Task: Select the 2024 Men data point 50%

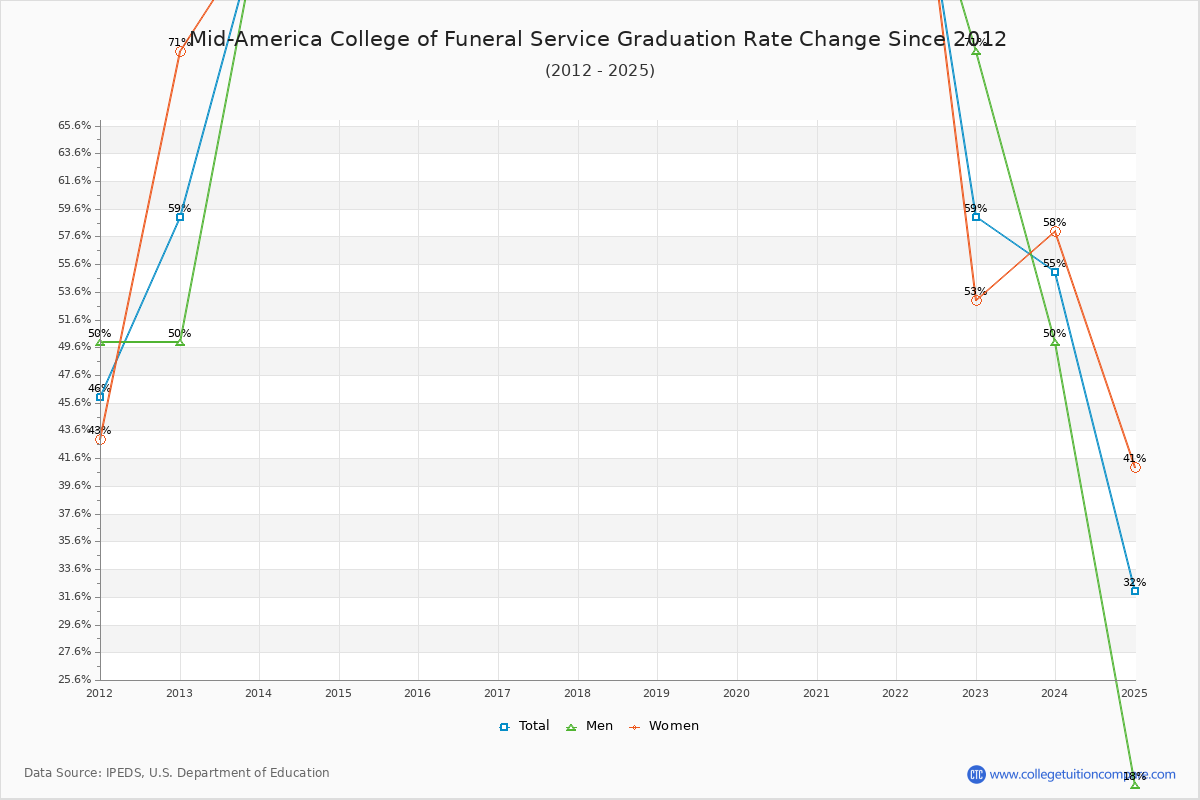Action: (x=1055, y=342)
